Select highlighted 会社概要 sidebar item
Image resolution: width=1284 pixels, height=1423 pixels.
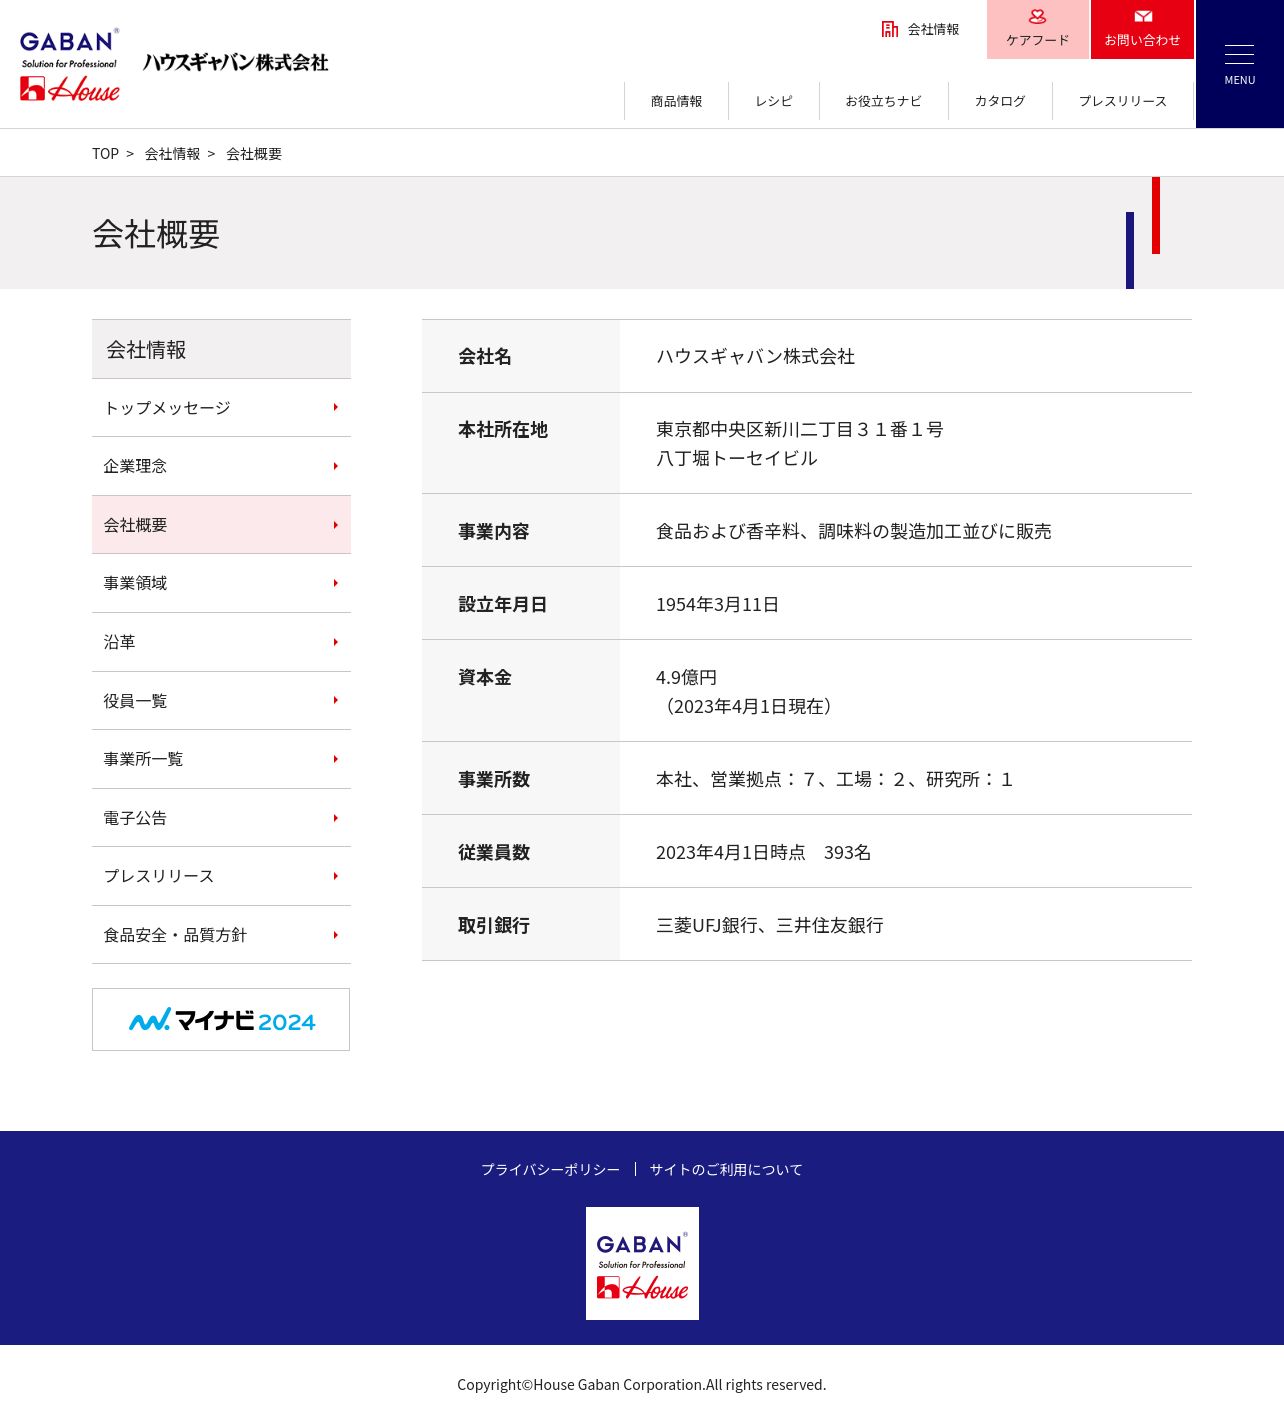coord(221,525)
